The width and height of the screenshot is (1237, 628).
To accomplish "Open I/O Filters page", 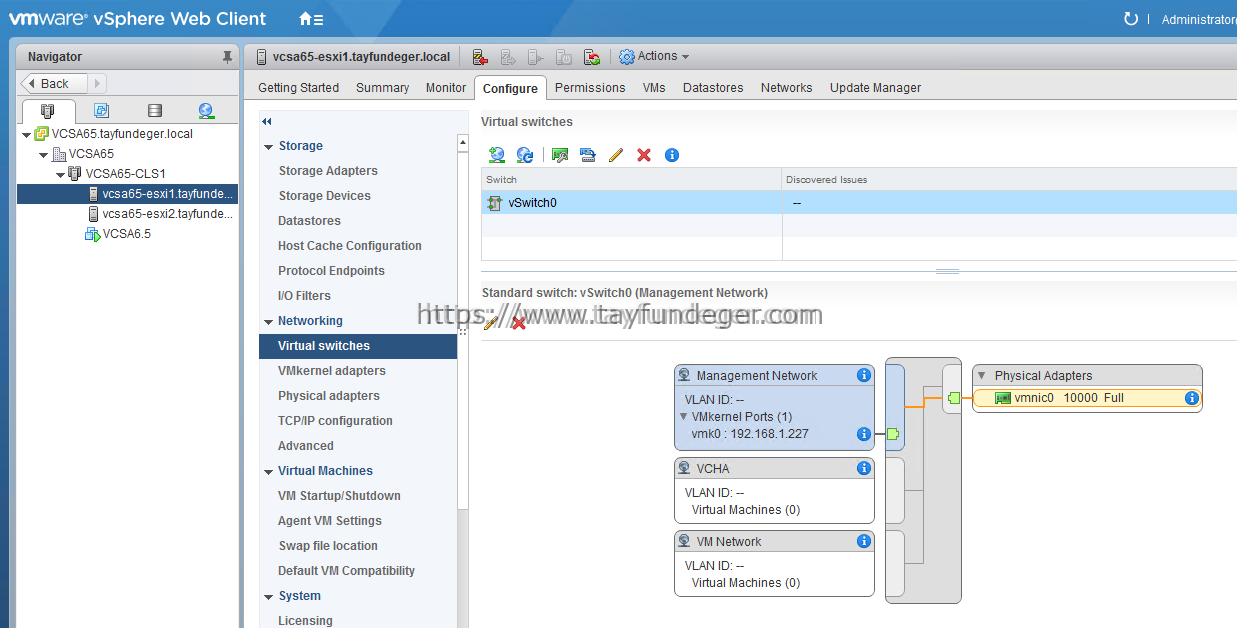I will [304, 296].
